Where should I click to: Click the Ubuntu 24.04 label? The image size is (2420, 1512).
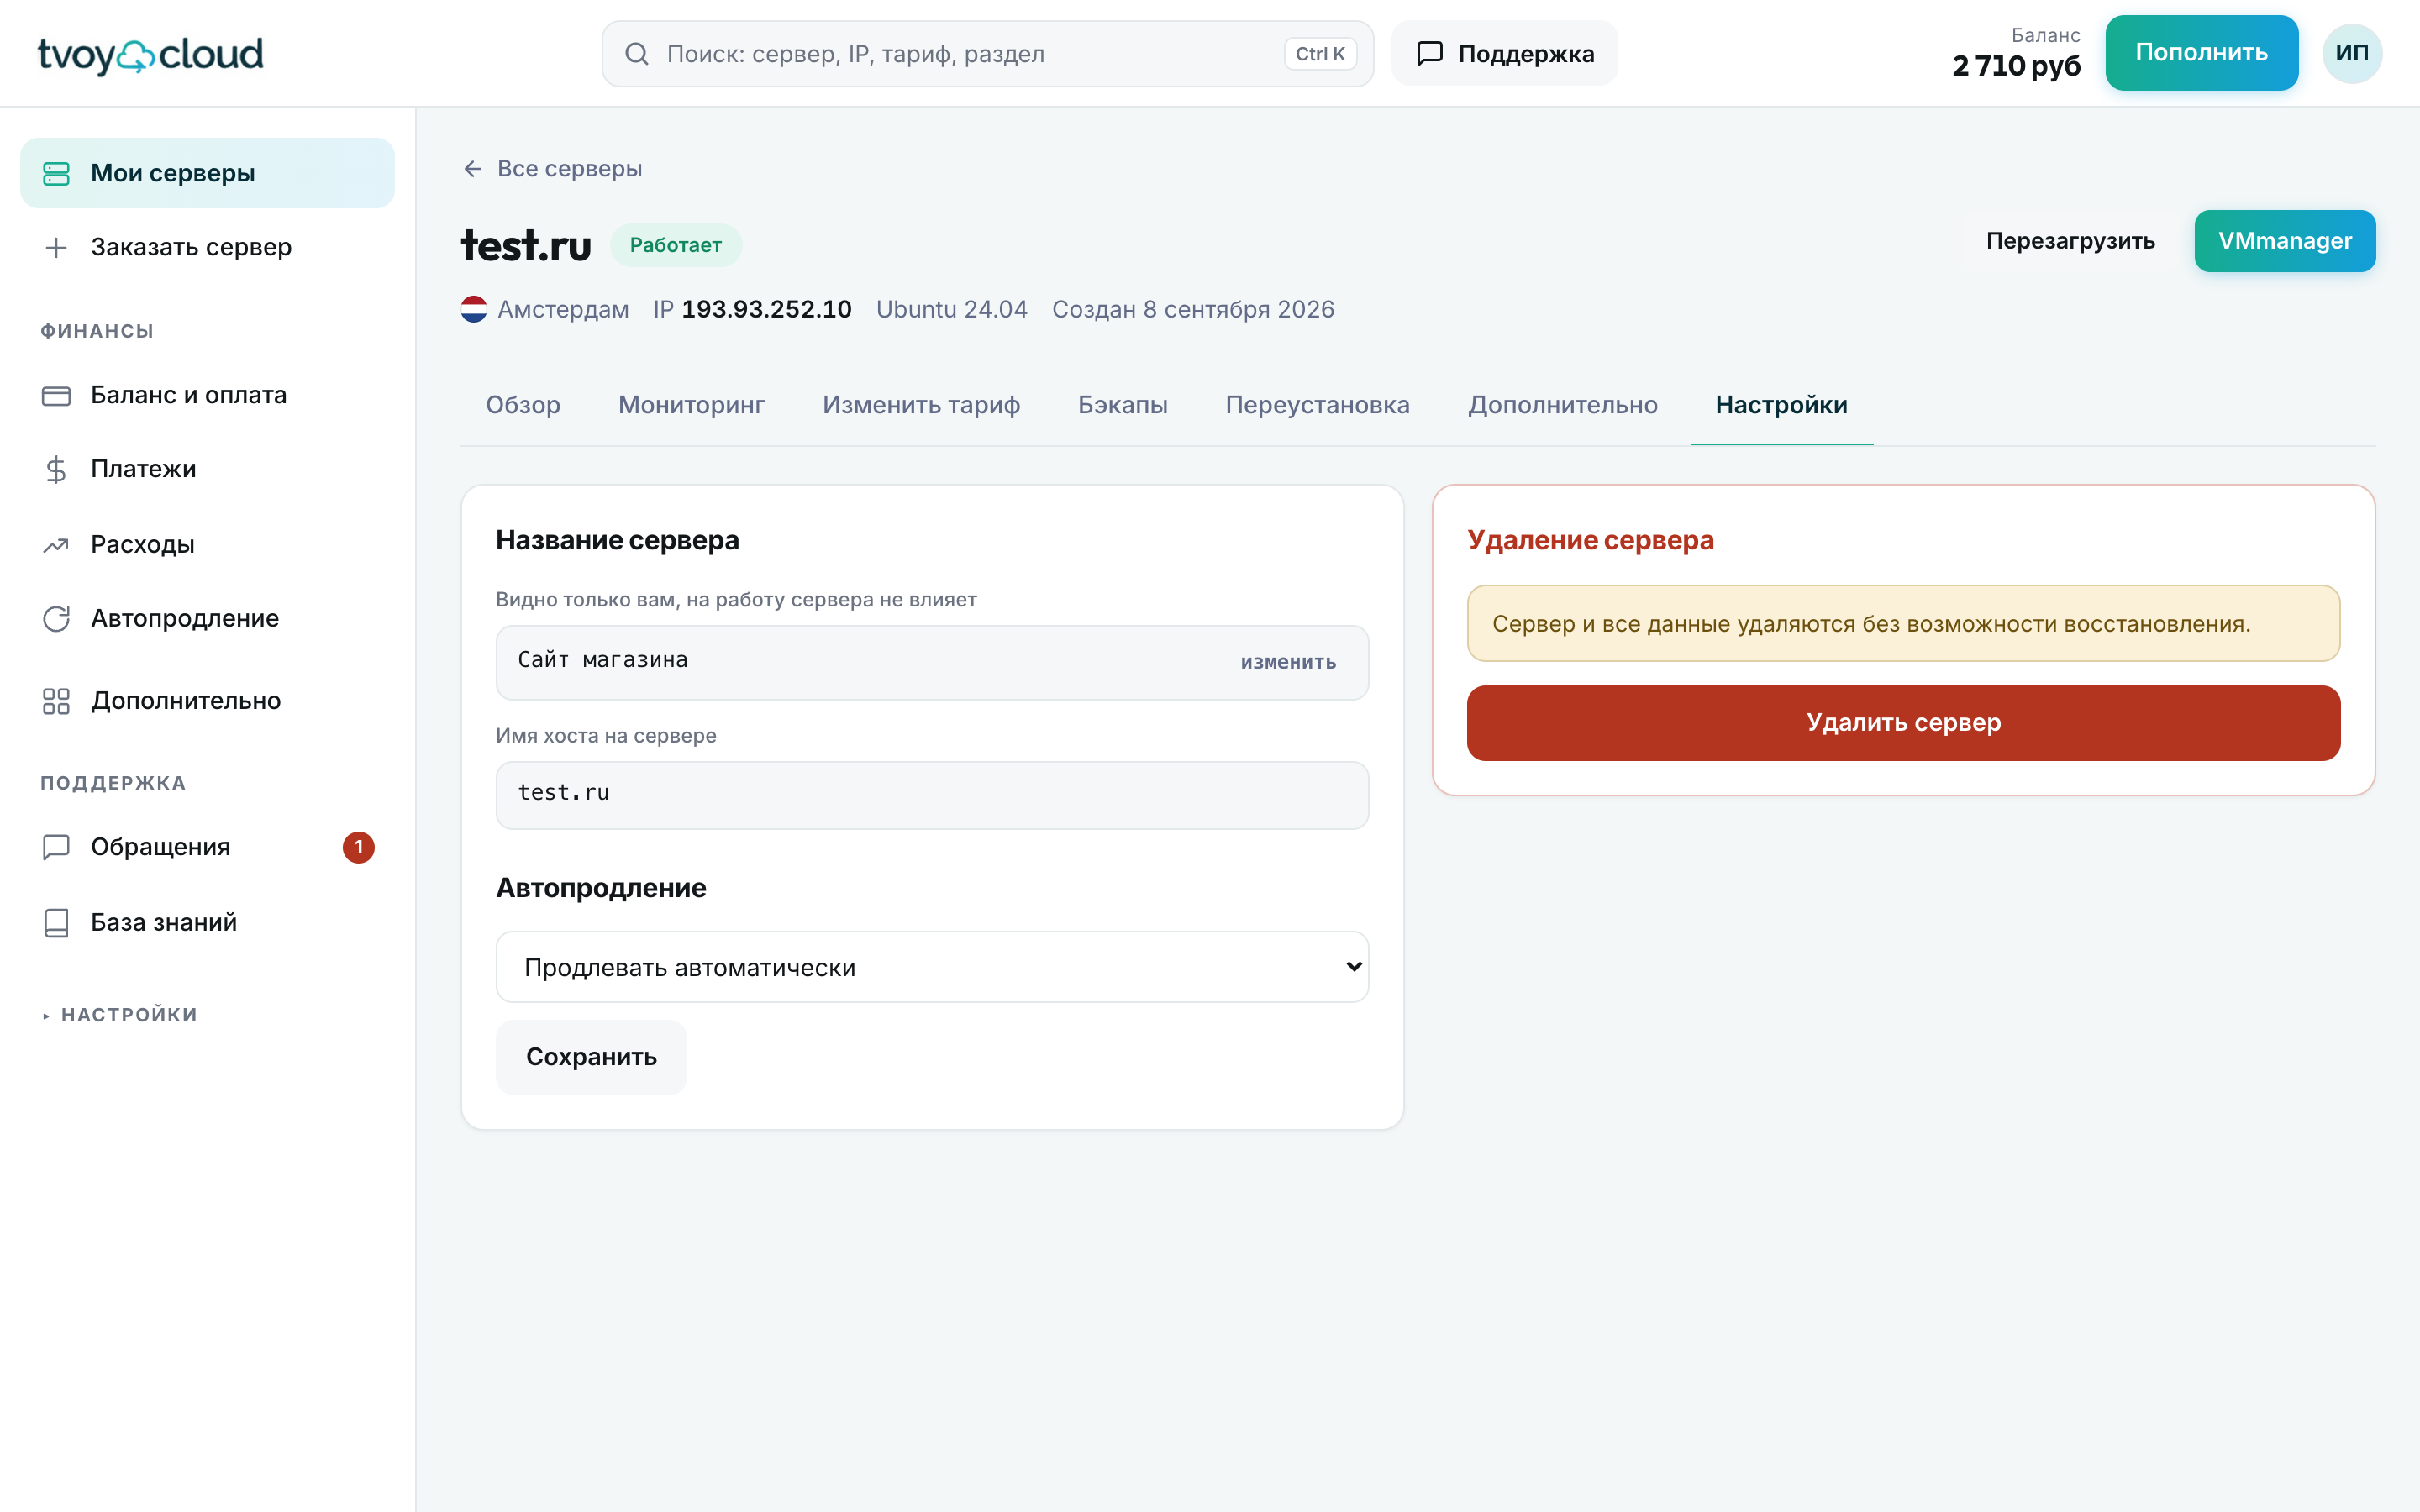[x=952, y=309]
